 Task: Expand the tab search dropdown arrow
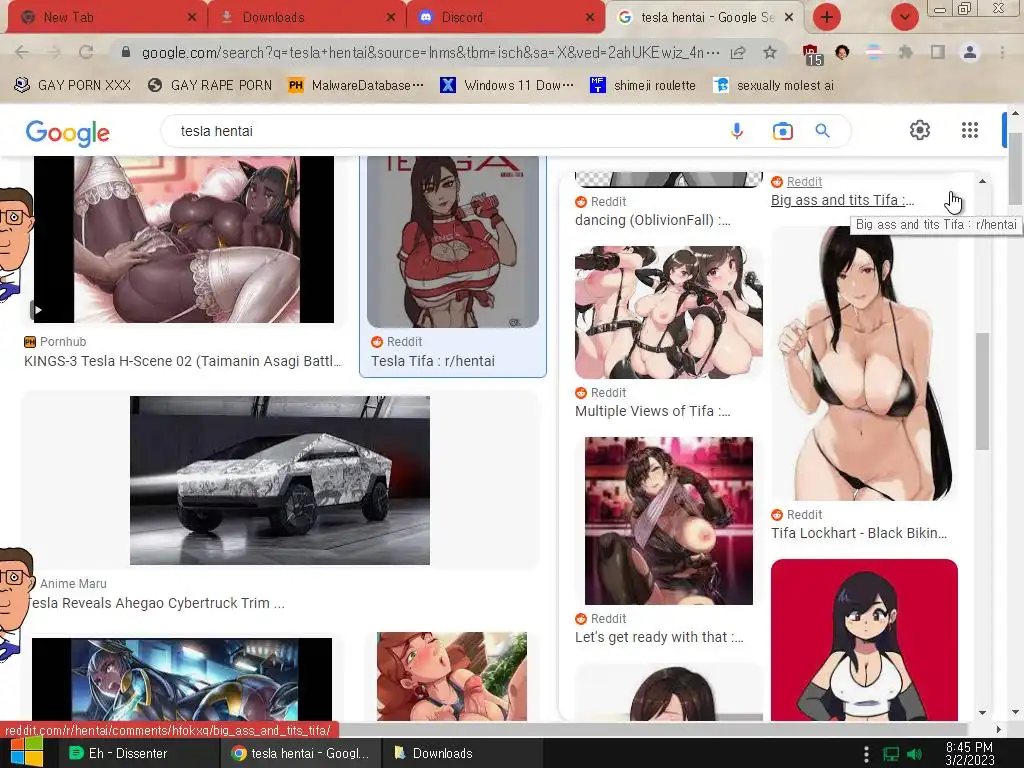(x=905, y=17)
